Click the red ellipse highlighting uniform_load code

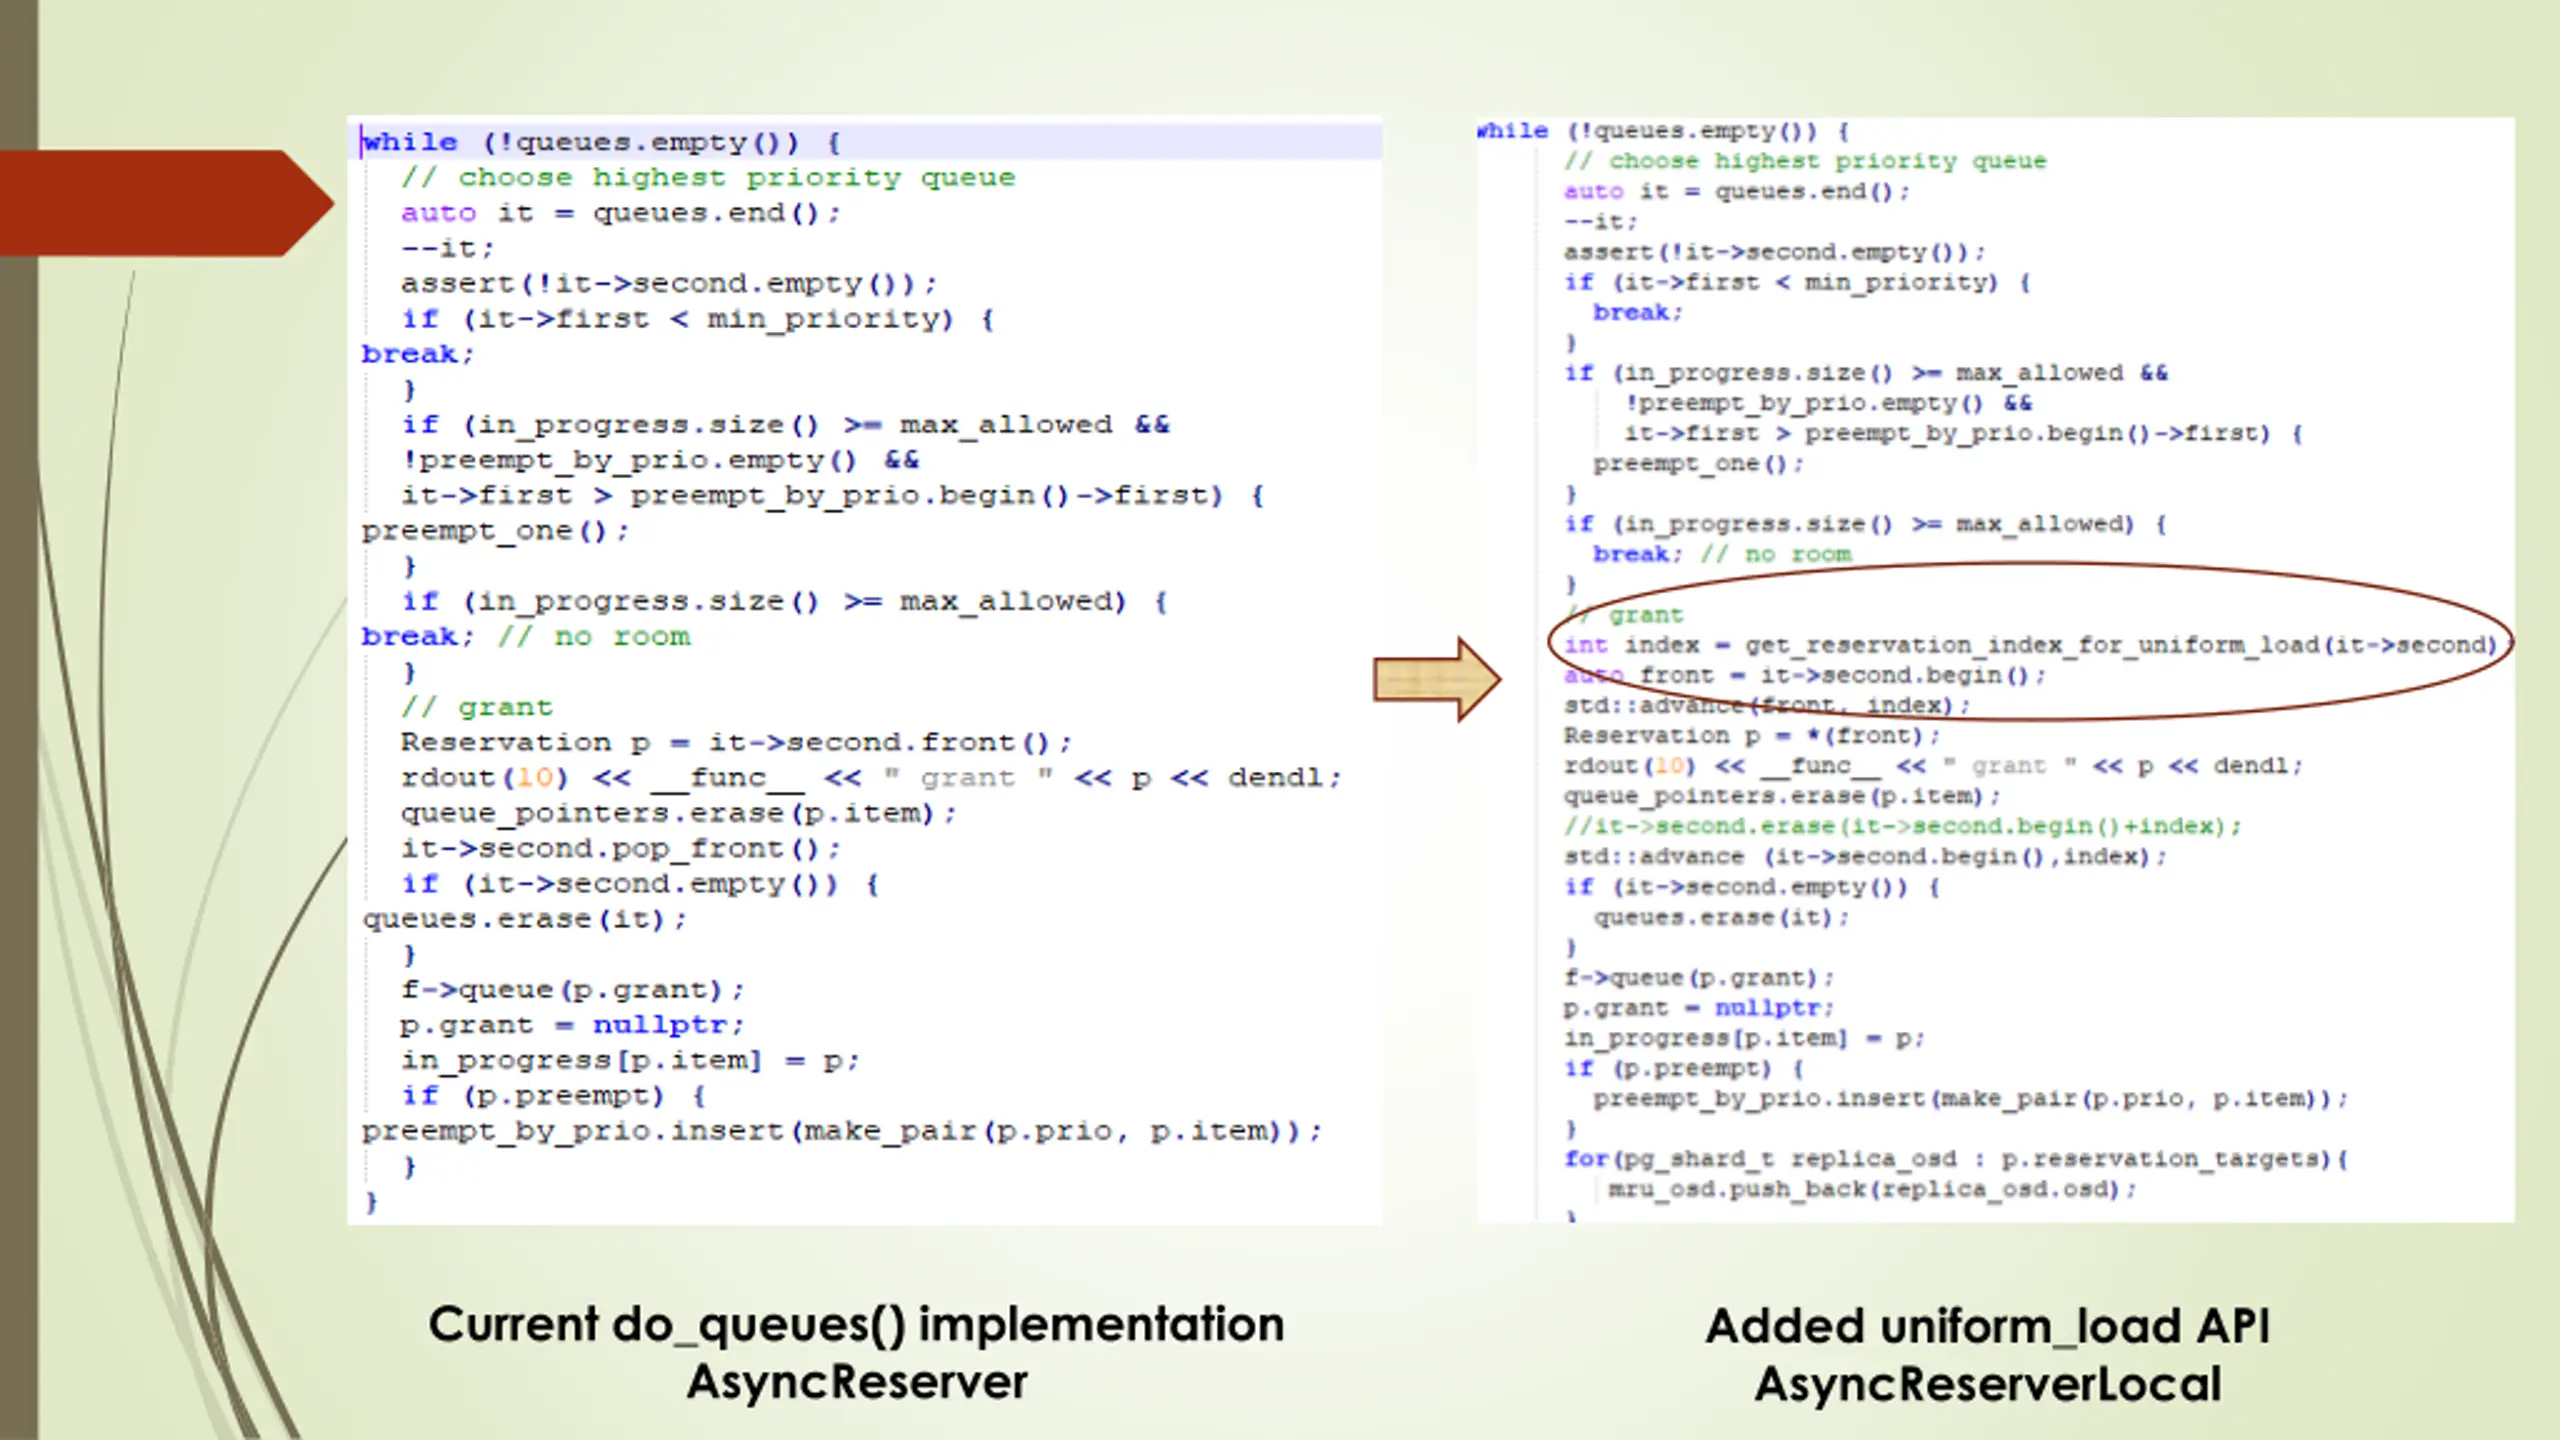click(2030, 641)
